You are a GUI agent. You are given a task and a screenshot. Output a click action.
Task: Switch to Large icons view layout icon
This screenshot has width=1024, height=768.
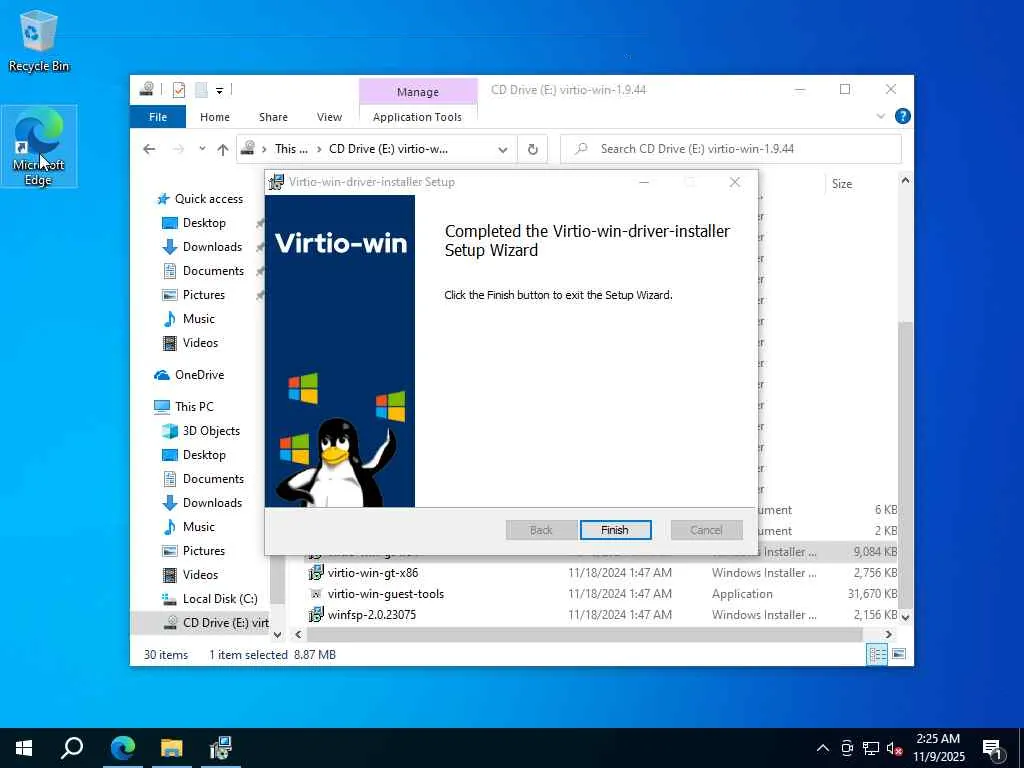tap(899, 654)
